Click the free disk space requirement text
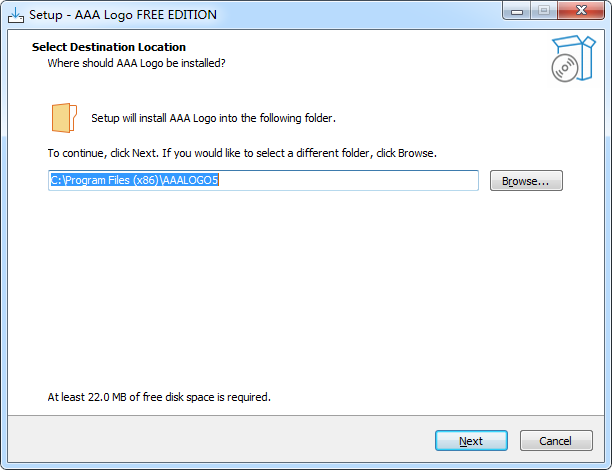 [x=159, y=397]
